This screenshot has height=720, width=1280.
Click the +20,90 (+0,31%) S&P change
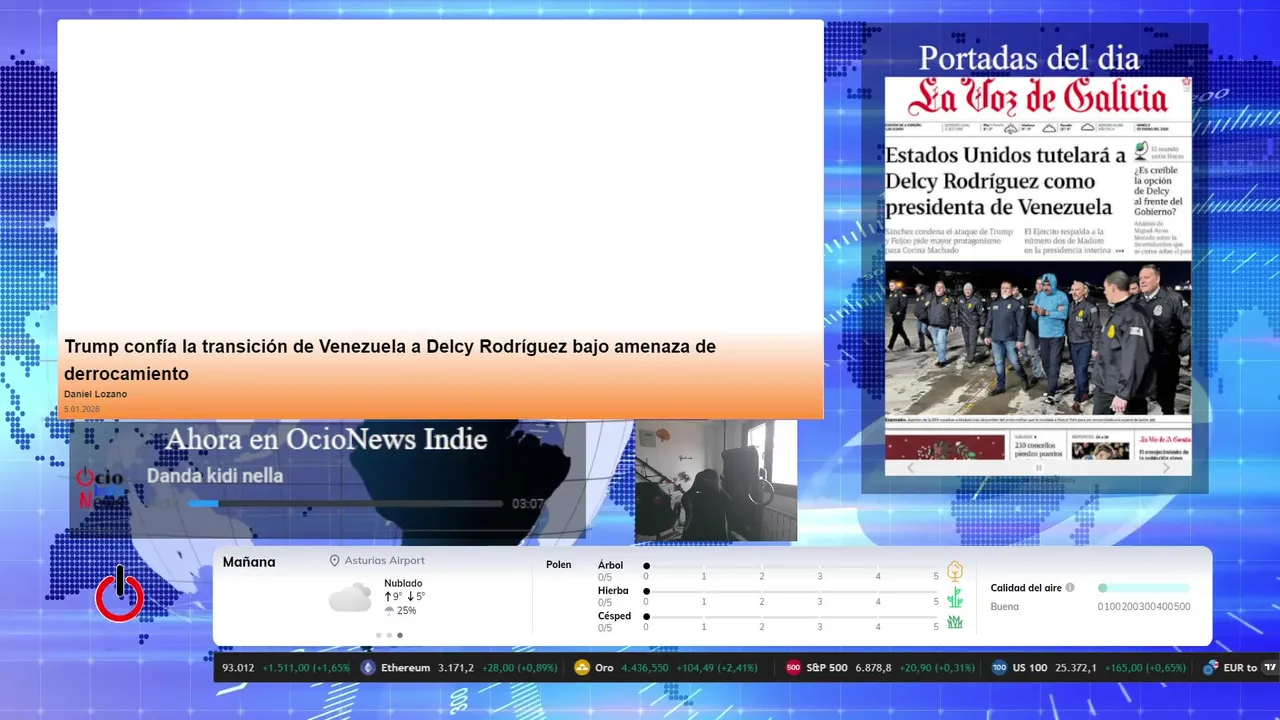937,668
